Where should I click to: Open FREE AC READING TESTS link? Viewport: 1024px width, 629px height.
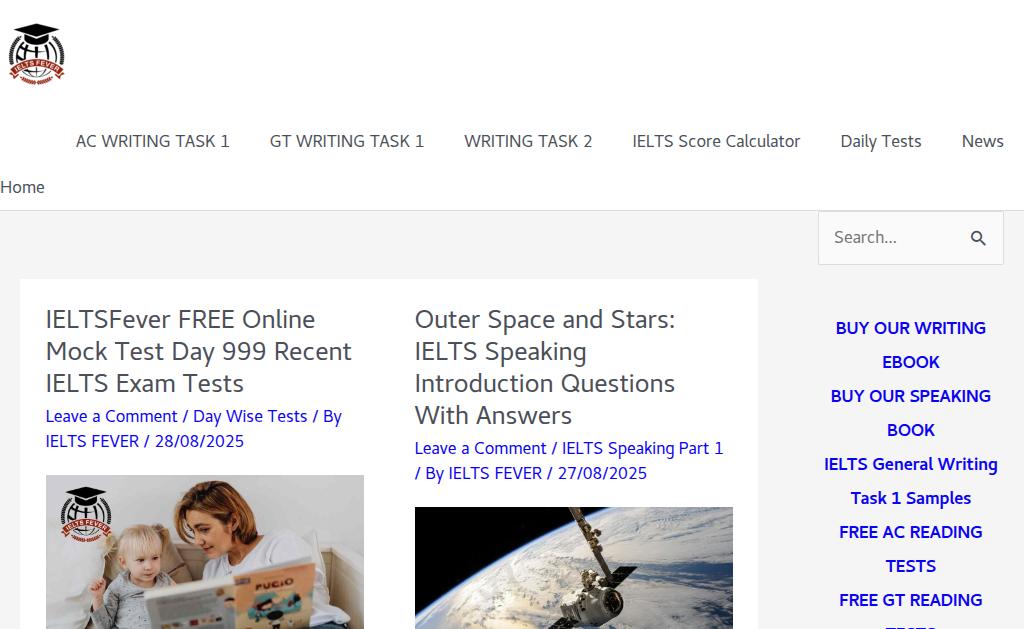[911, 549]
